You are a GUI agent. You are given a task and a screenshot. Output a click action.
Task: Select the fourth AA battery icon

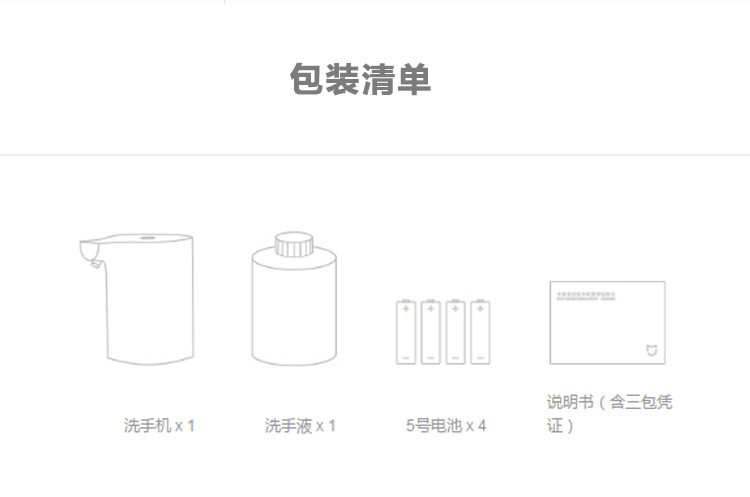[480, 332]
